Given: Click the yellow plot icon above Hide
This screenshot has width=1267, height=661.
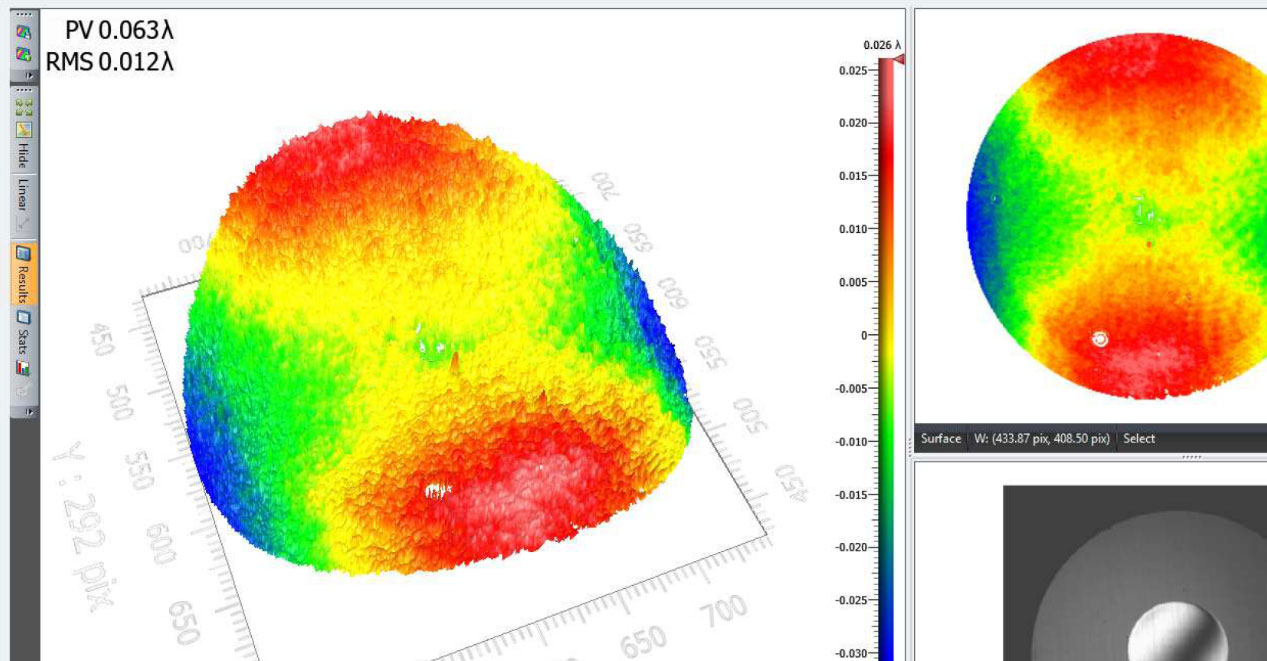Looking at the screenshot, I should coord(24,129).
